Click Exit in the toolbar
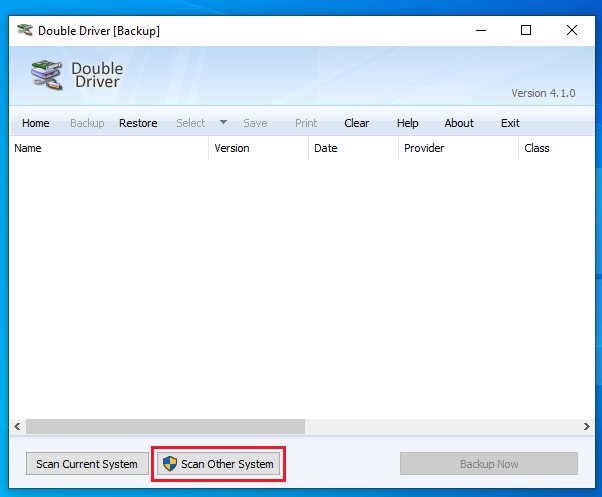 point(510,123)
